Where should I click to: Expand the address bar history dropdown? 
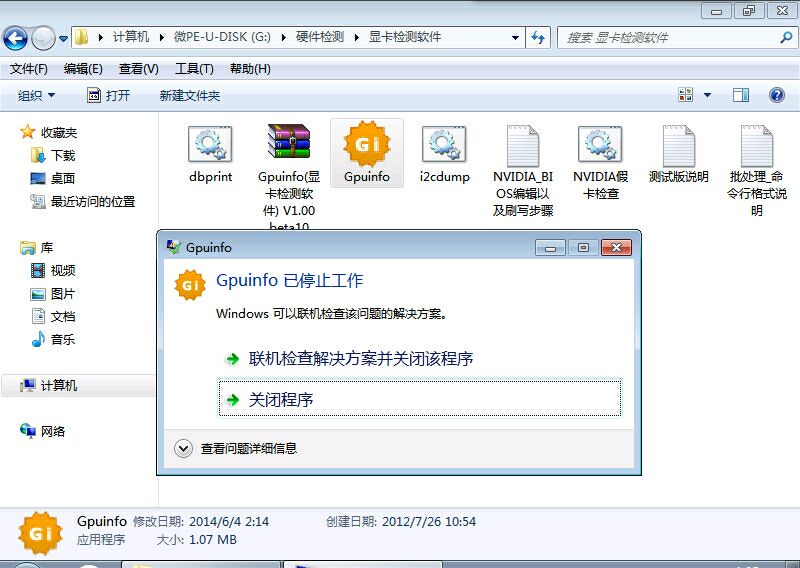click(515, 37)
